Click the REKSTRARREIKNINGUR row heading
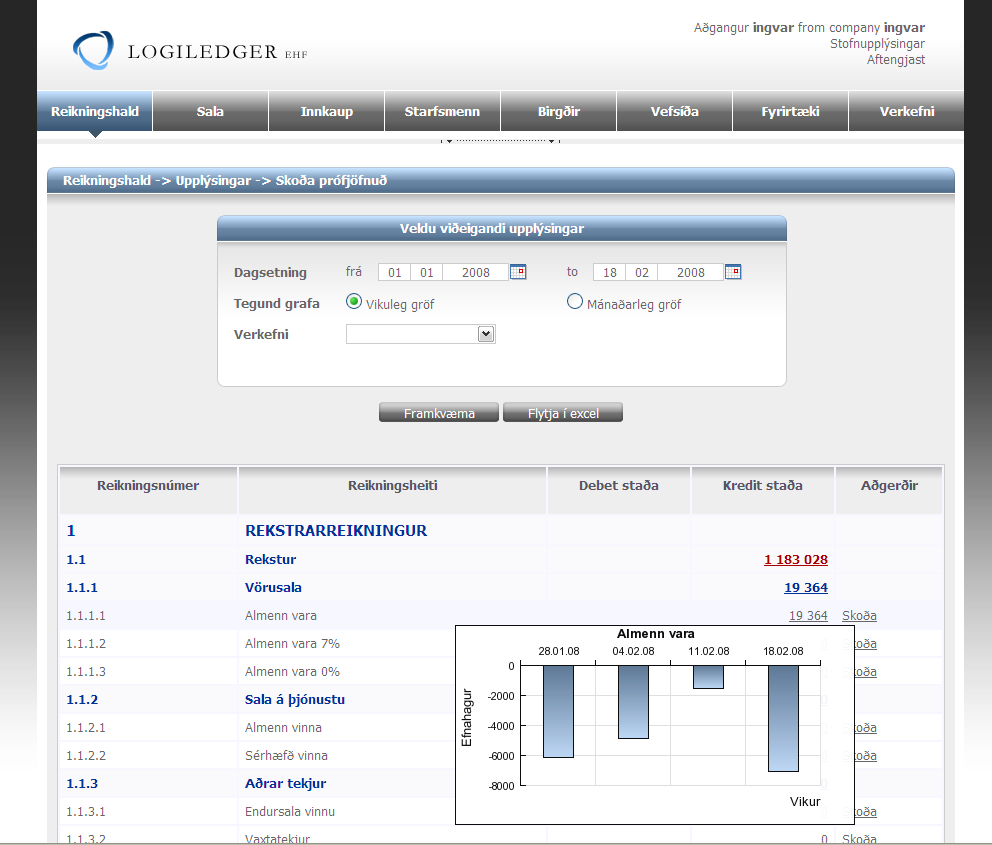Screen dimensions: 992x845 click(x=336, y=531)
